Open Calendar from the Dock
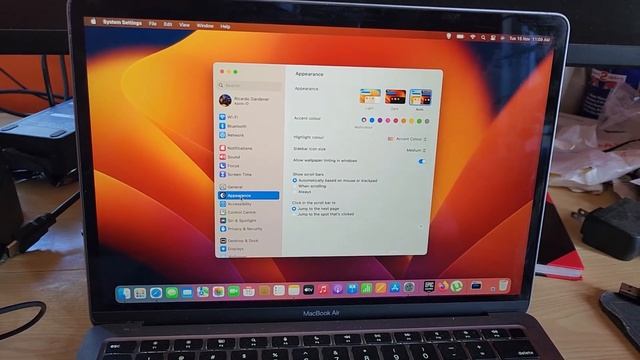This screenshot has height=360, width=640. click(249, 291)
